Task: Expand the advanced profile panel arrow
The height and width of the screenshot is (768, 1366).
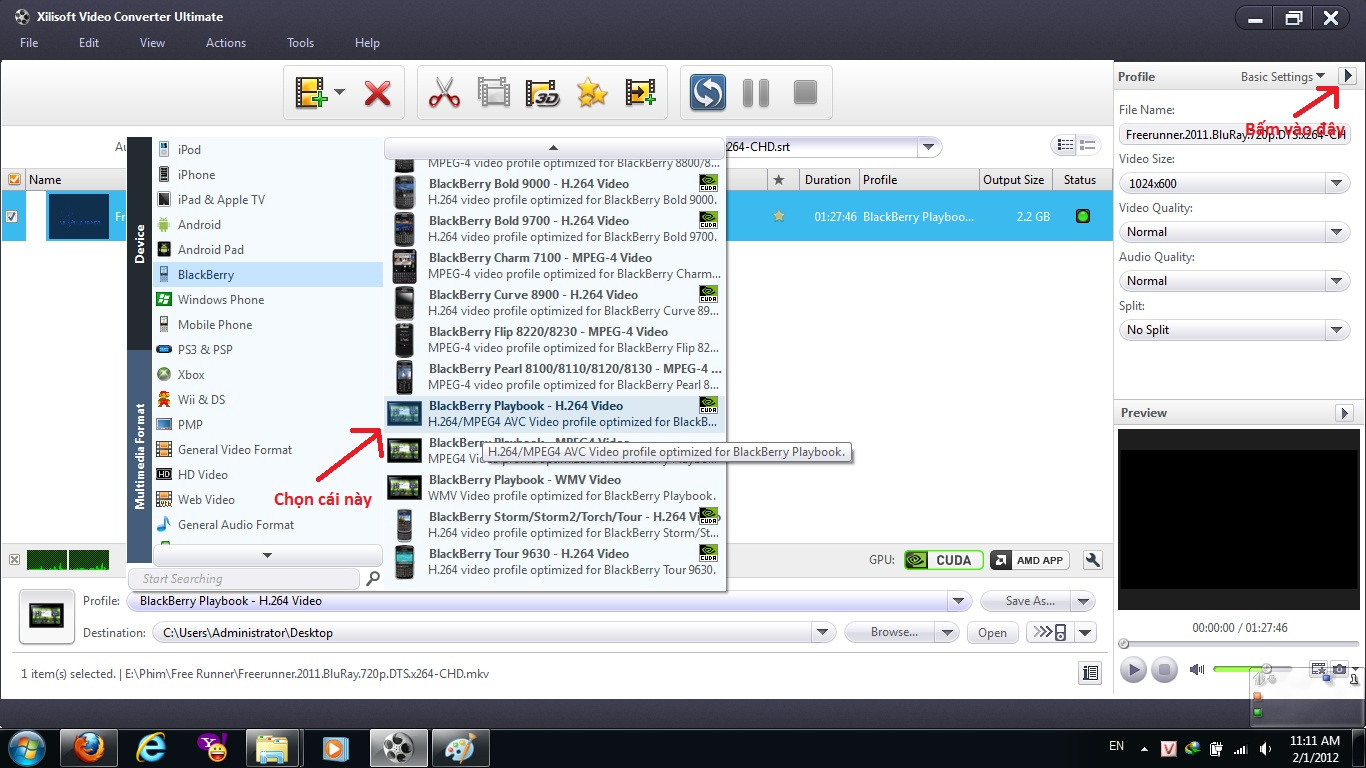Action: click(1347, 76)
